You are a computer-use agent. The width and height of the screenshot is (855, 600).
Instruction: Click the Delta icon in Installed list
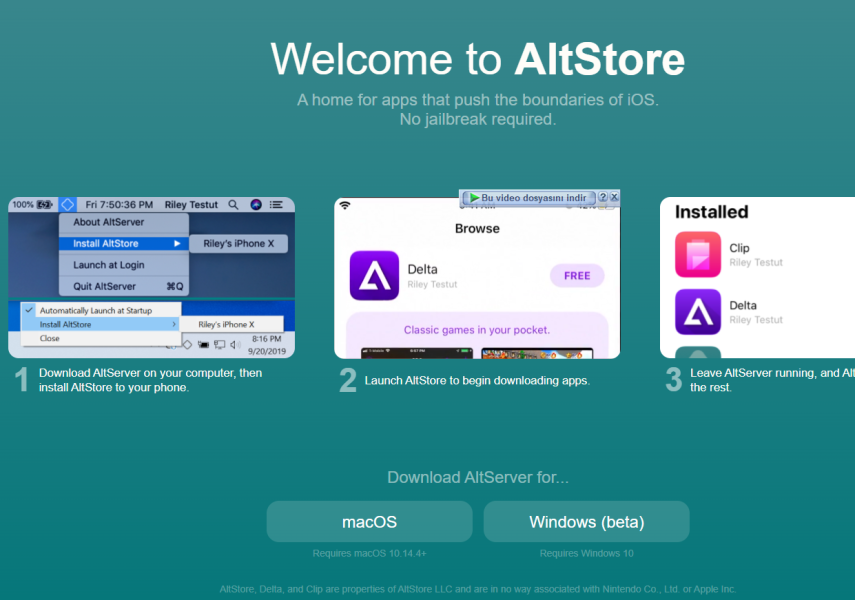pyautogui.click(x=698, y=311)
